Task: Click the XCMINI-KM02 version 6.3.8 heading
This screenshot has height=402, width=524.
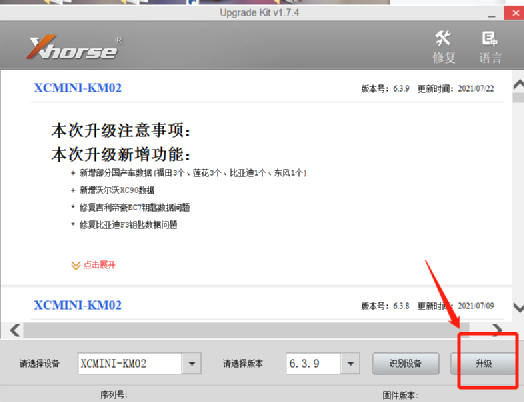Action: (x=78, y=305)
